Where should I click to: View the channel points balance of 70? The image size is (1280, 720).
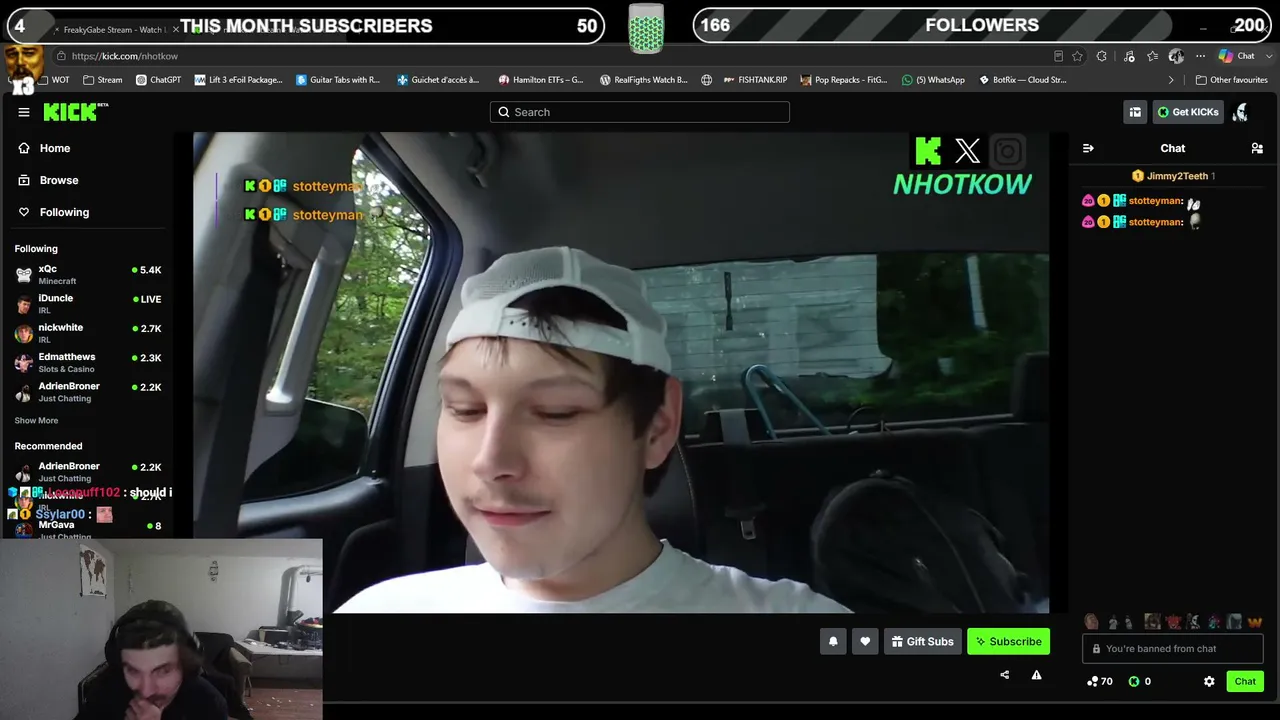(1099, 681)
